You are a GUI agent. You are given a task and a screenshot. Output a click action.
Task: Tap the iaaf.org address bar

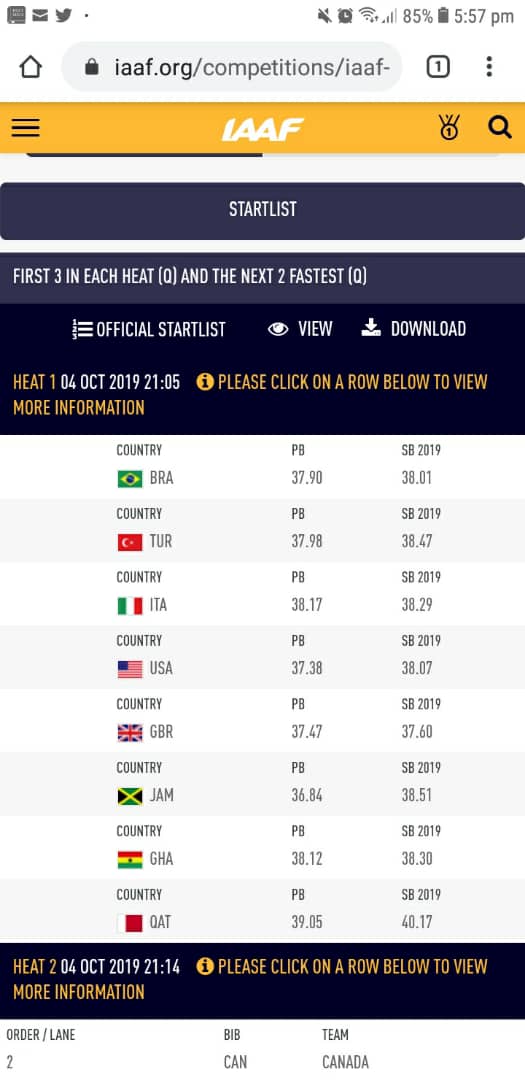click(x=232, y=67)
